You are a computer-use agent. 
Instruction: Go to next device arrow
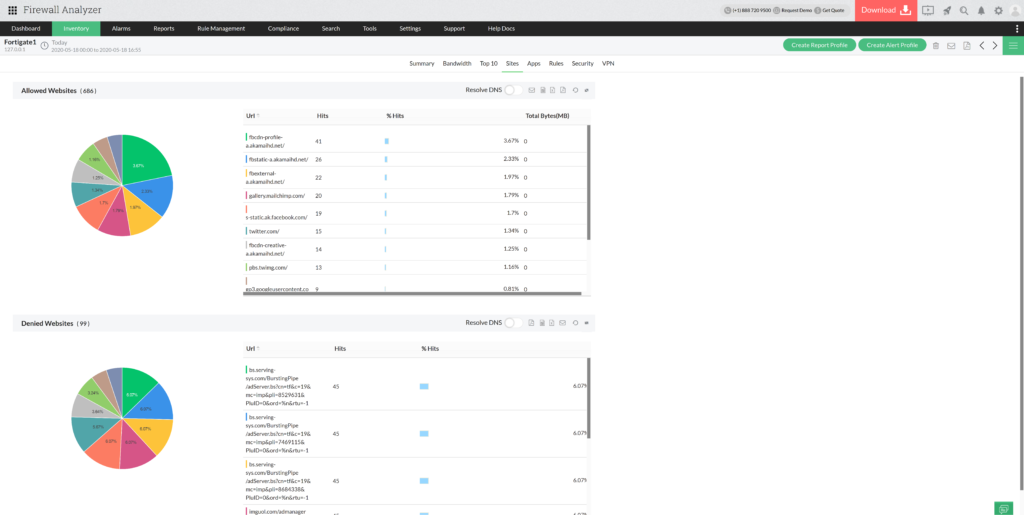point(995,45)
